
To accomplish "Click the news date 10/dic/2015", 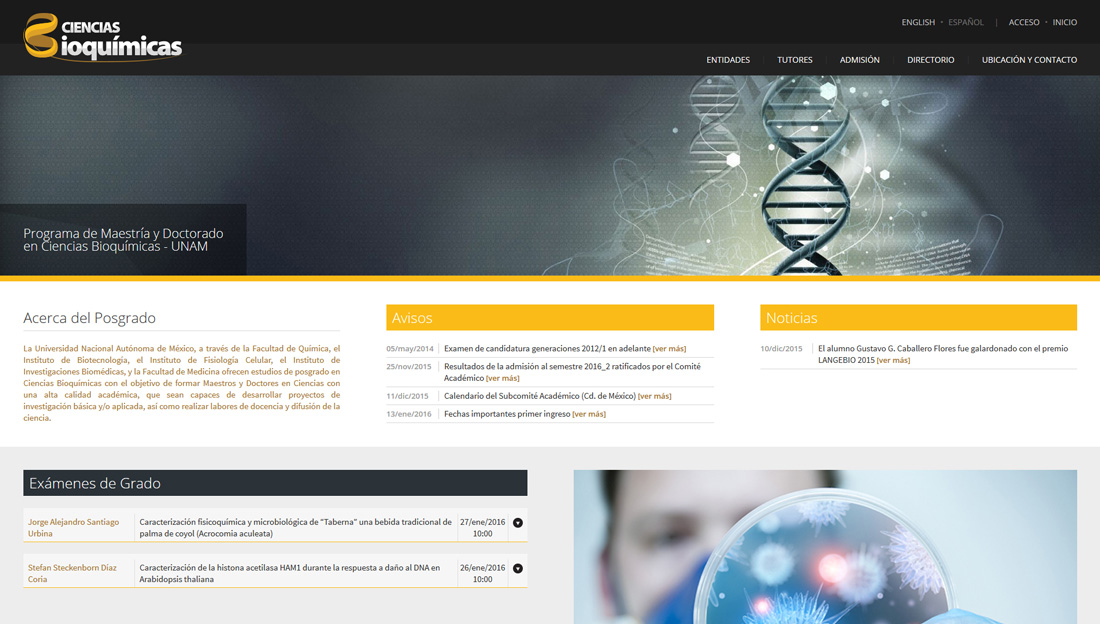I will 782,349.
